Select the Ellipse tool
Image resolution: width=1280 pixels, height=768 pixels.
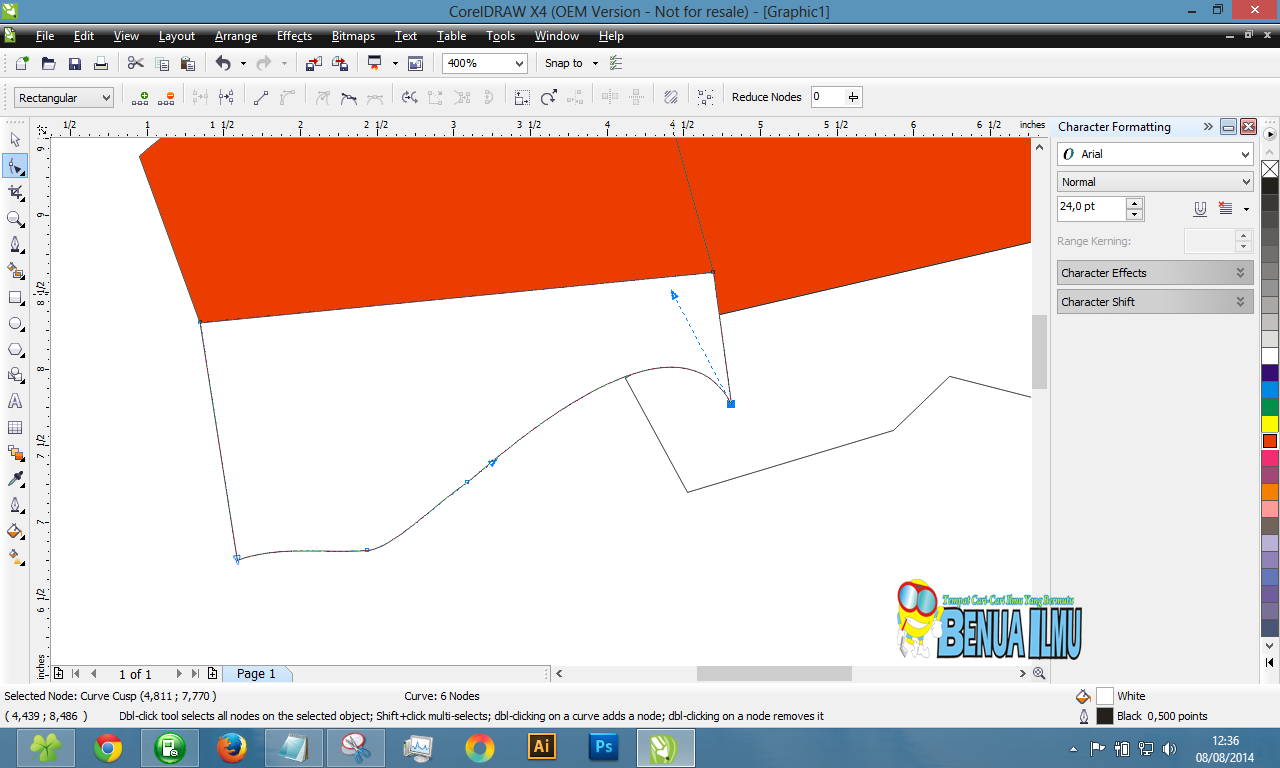point(15,324)
